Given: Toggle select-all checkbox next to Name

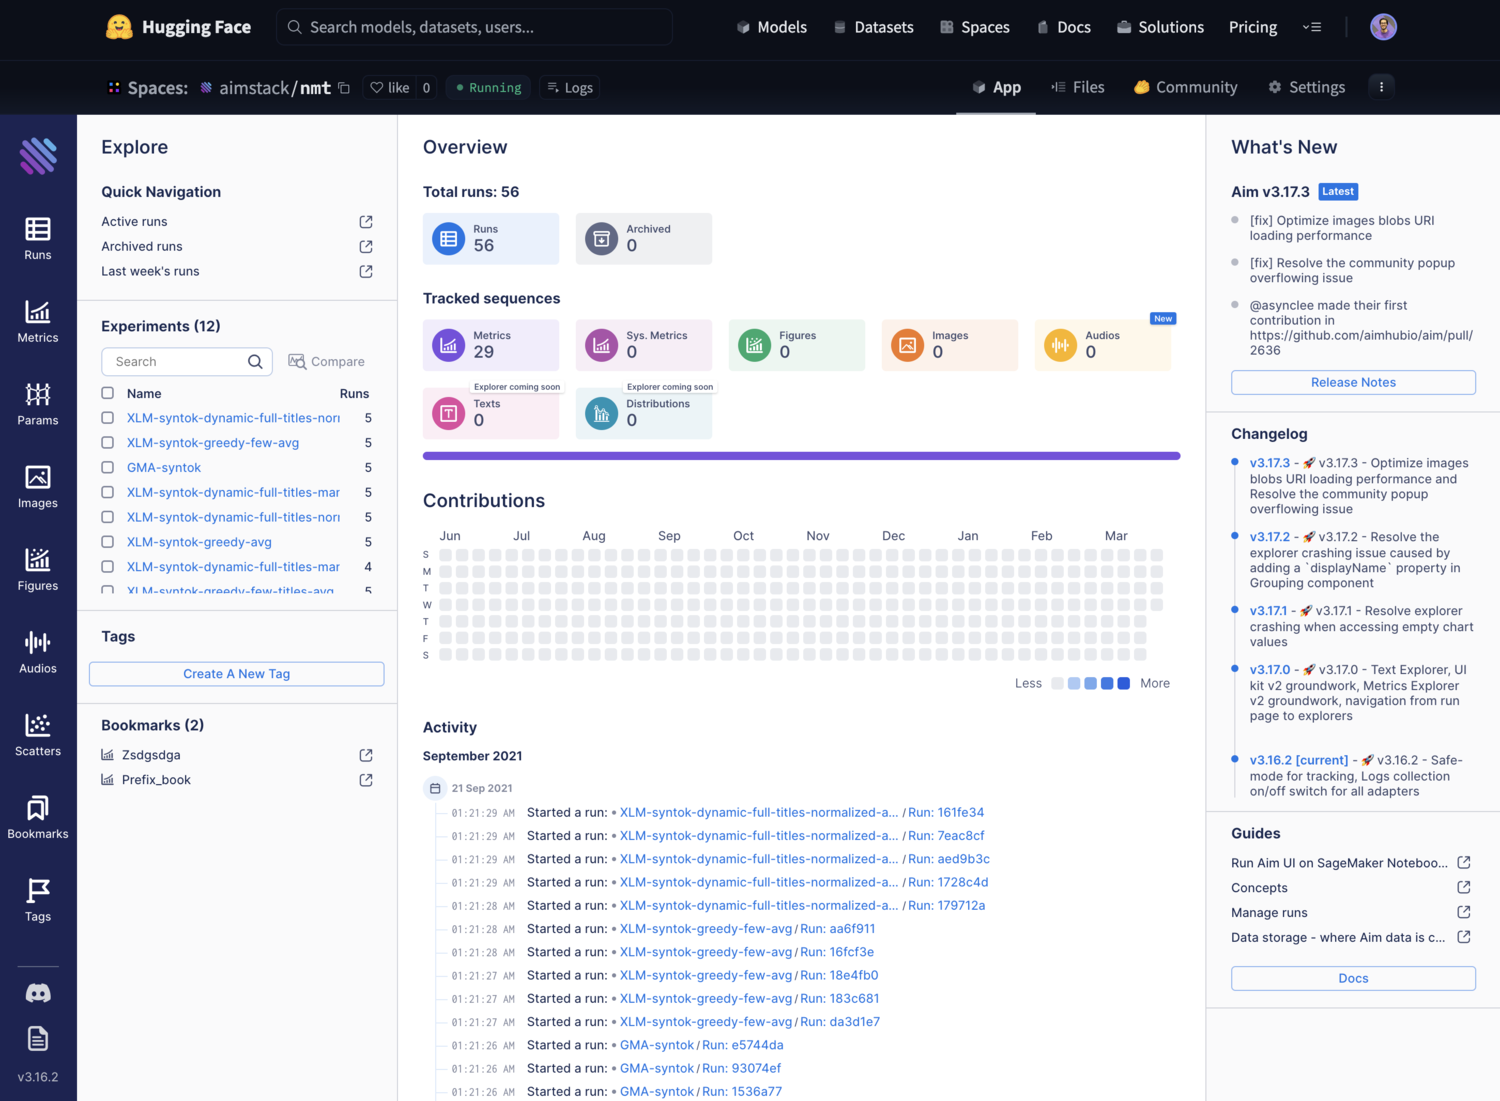Looking at the screenshot, I should click(x=108, y=393).
